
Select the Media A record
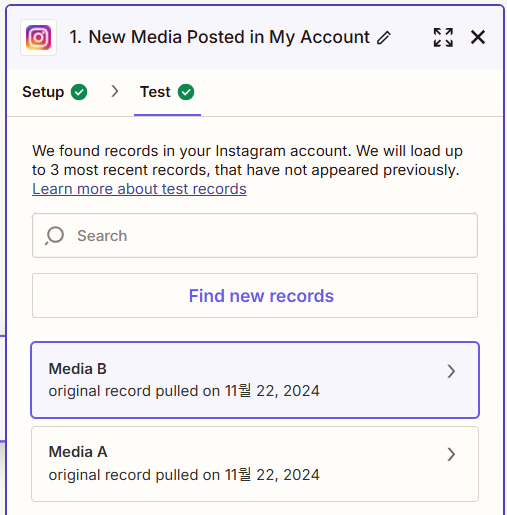(x=255, y=464)
